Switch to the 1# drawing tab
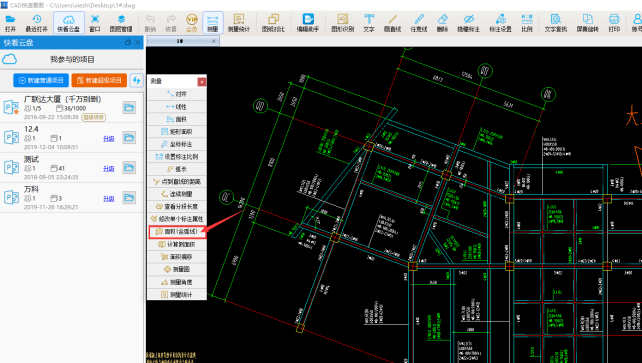Screen dimensions: 642x363 click(x=179, y=41)
